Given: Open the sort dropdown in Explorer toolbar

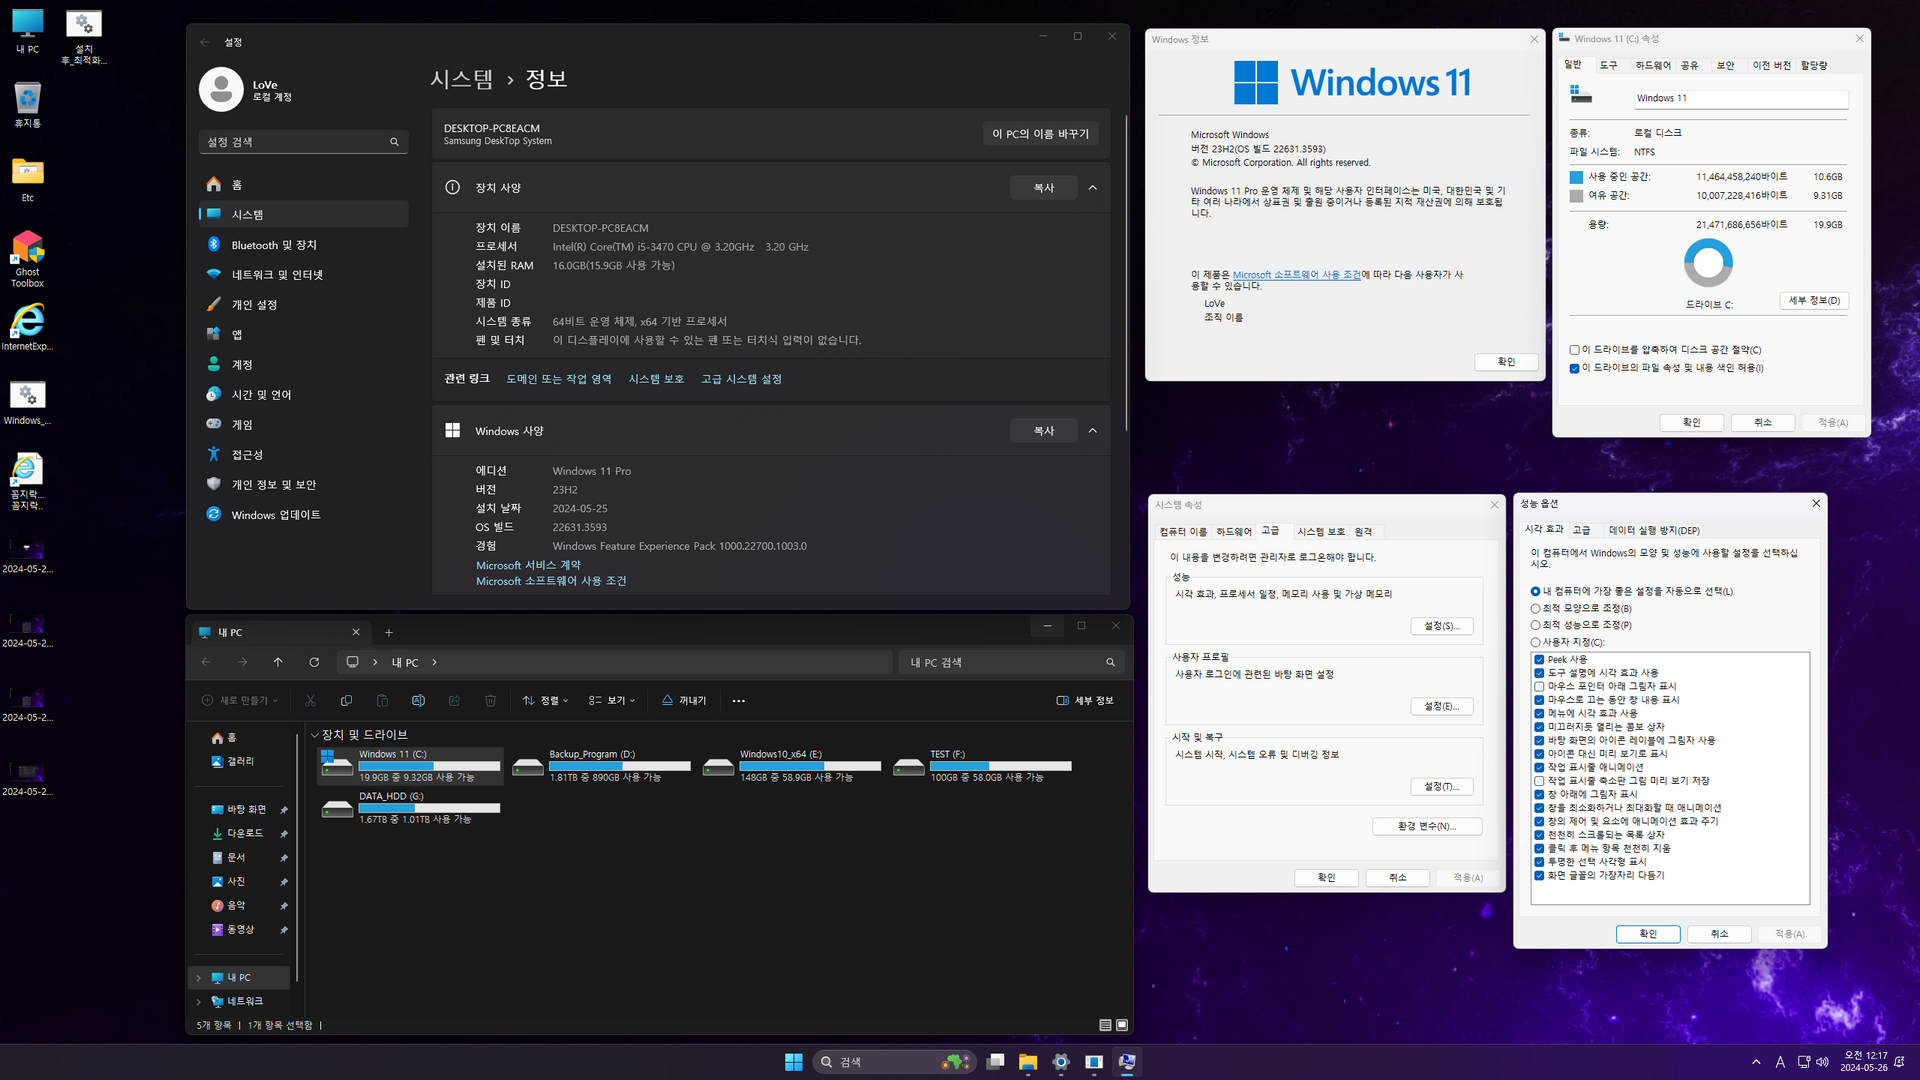Looking at the screenshot, I should [546, 701].
